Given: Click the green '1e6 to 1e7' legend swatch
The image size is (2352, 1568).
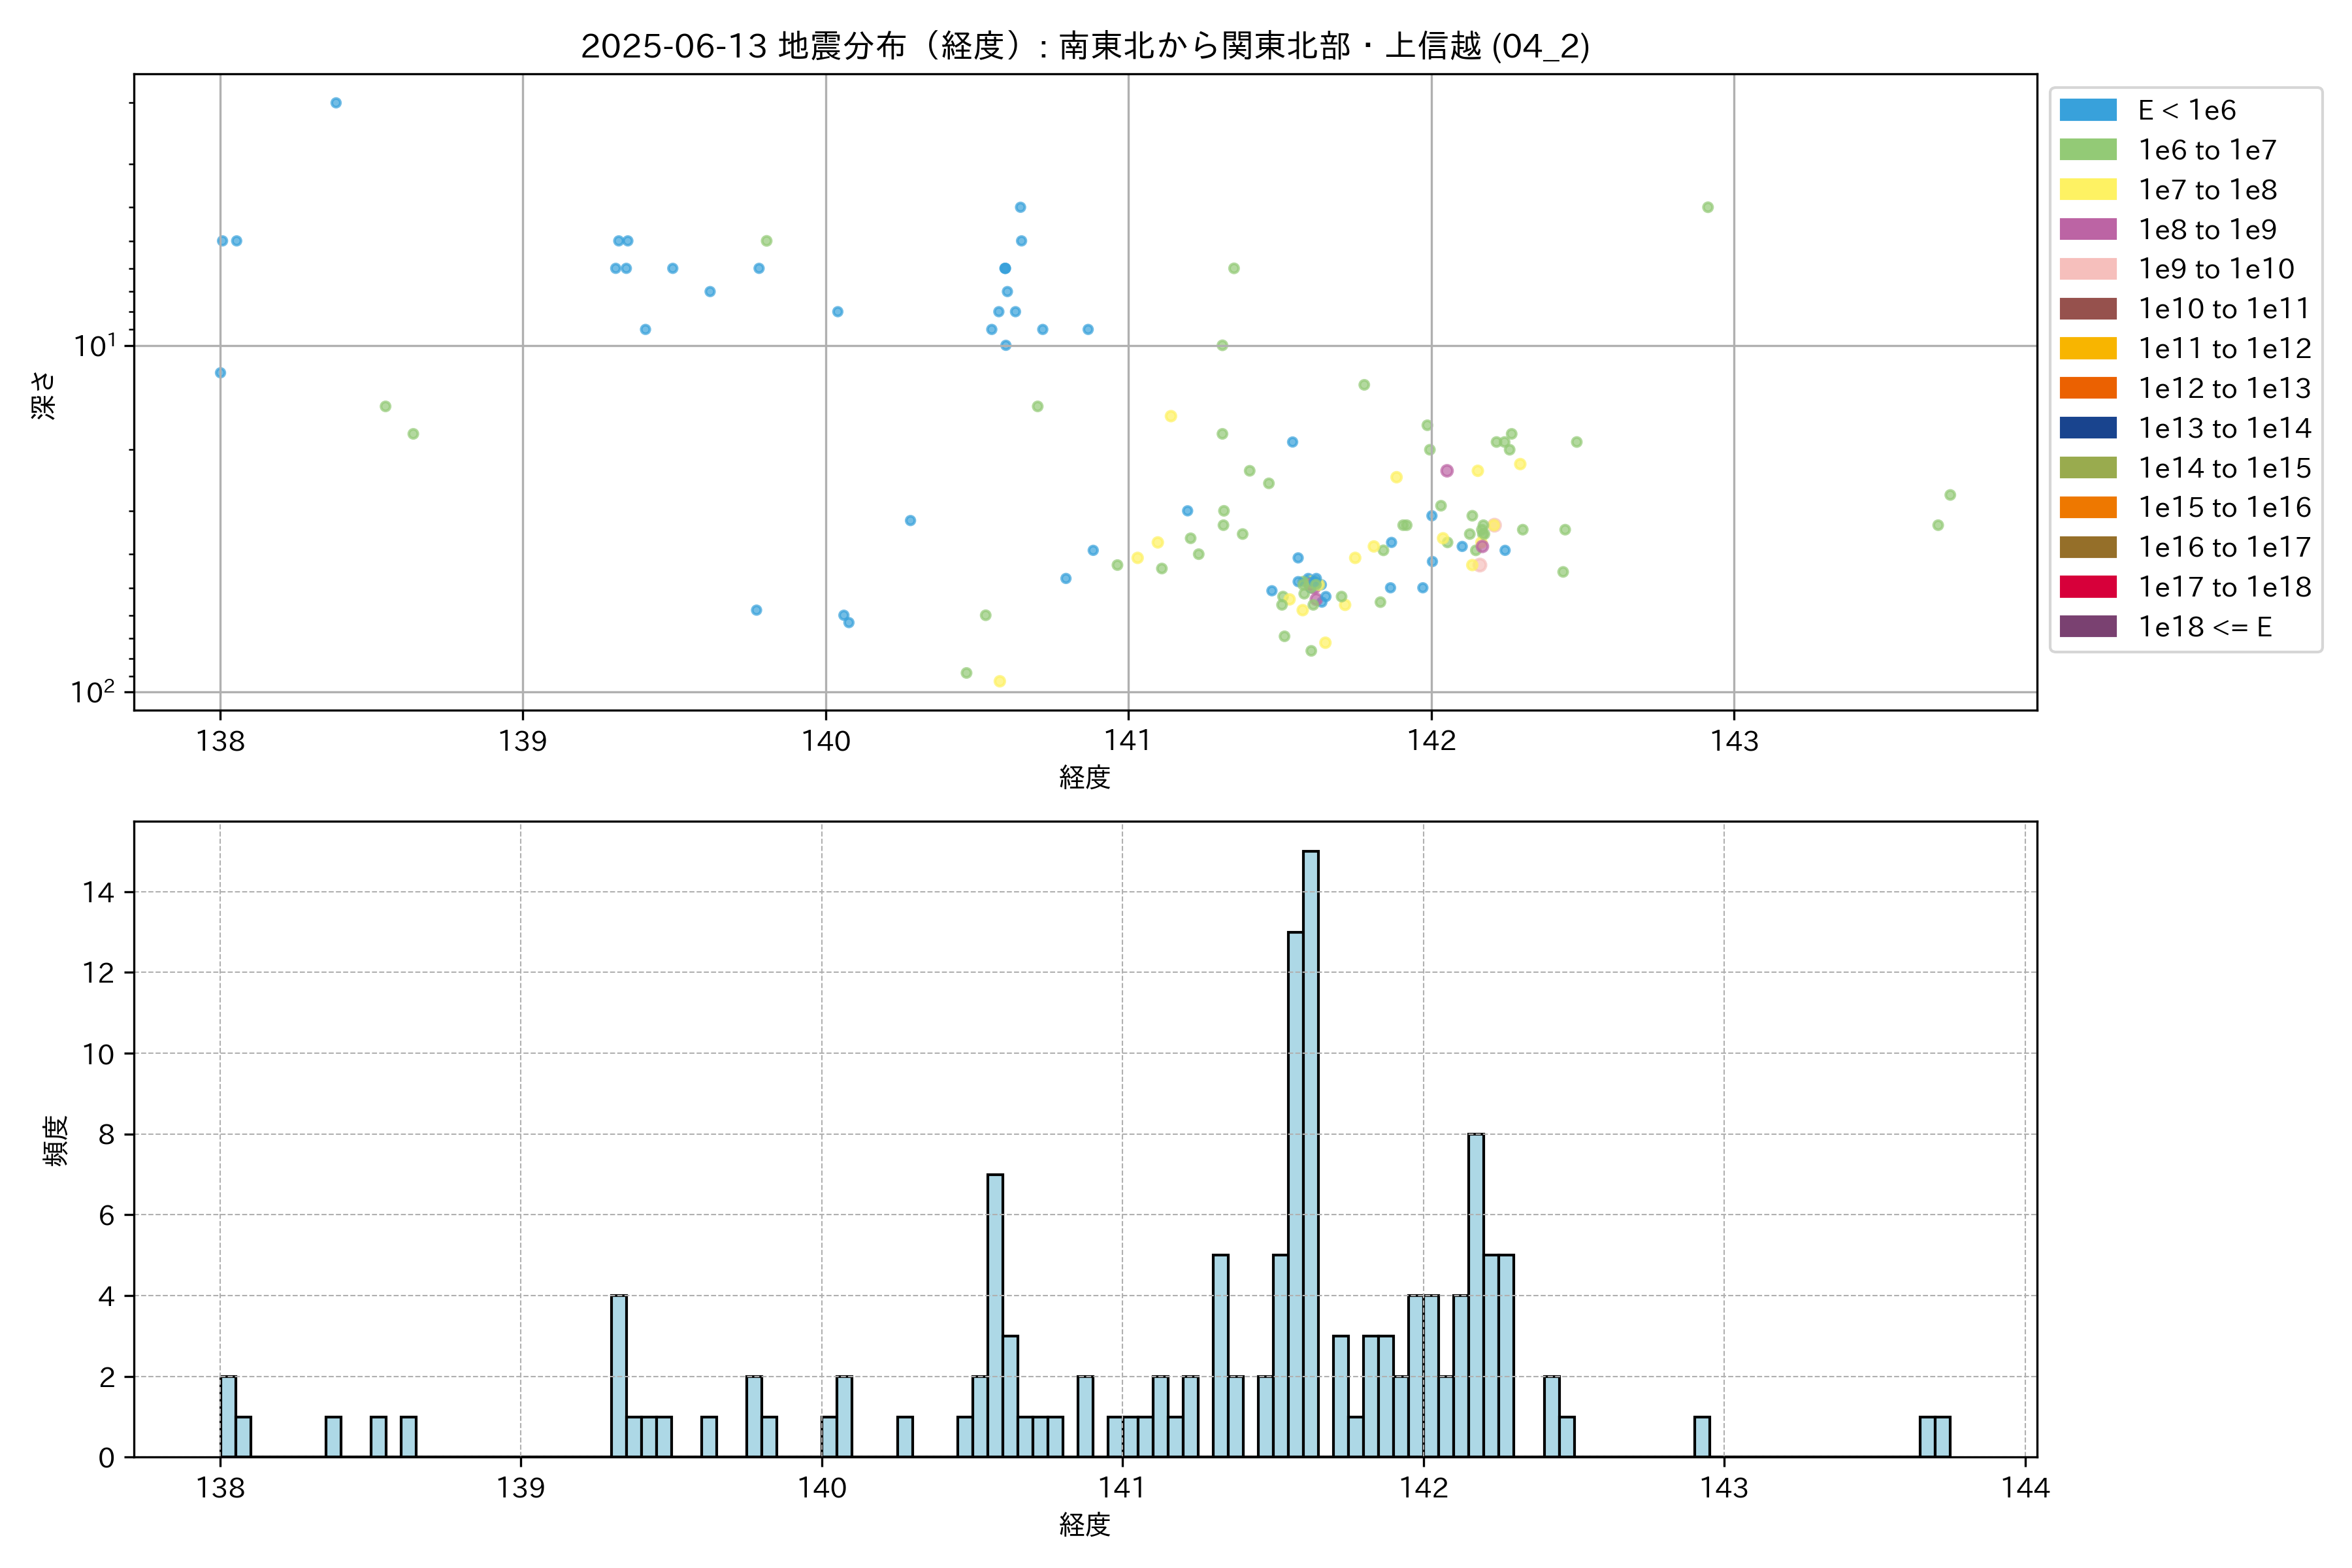Looking at the screenshot, I should pyautogui.click(x=2087, y=150).
